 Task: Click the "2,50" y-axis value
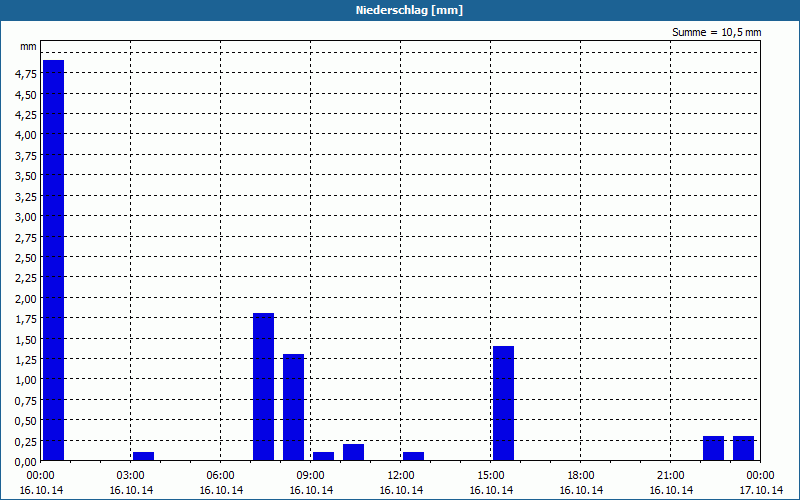[x=26, y=258]
